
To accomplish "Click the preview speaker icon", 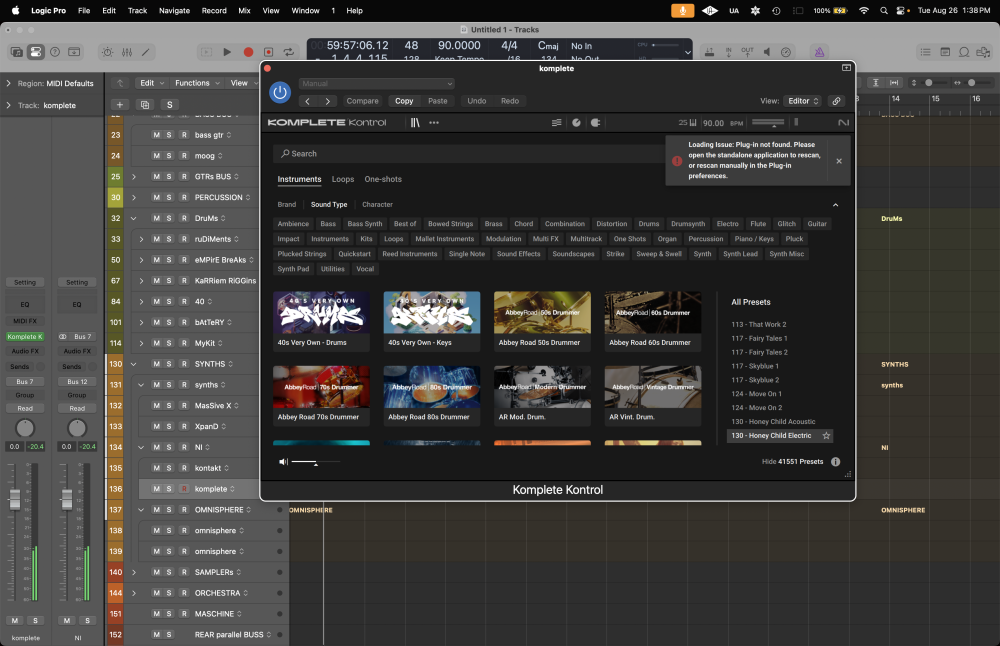I will coord(283,462).
